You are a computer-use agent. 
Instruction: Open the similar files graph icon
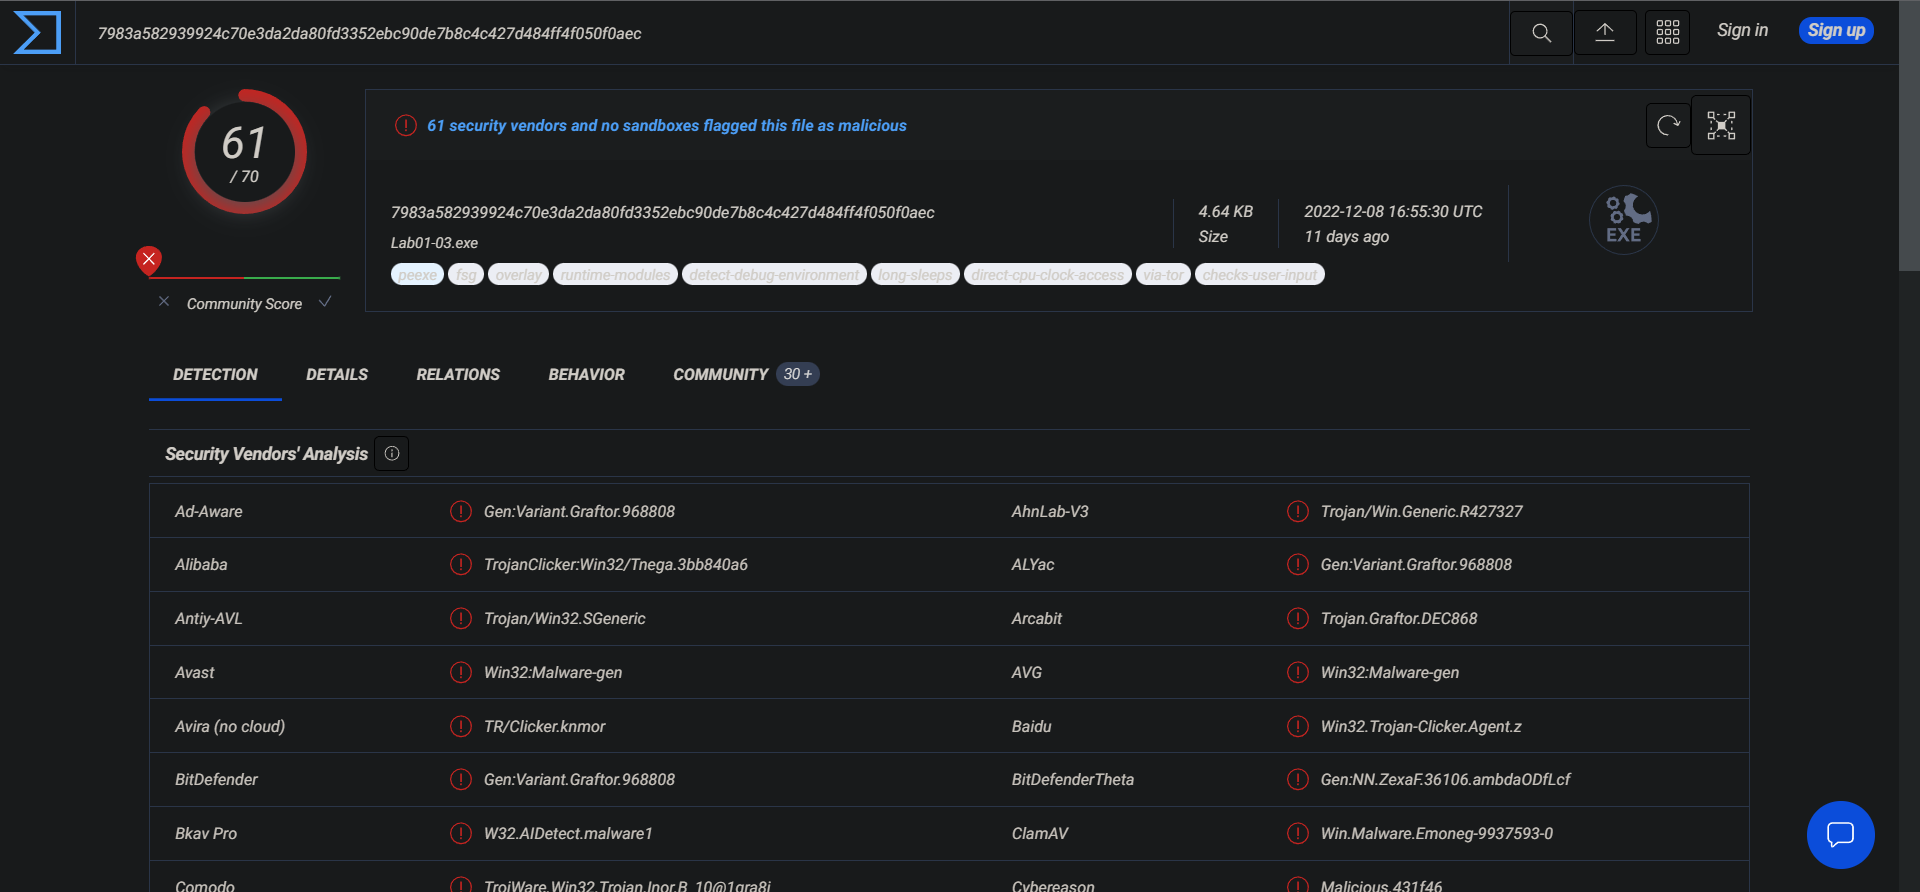coord(1721,125)
